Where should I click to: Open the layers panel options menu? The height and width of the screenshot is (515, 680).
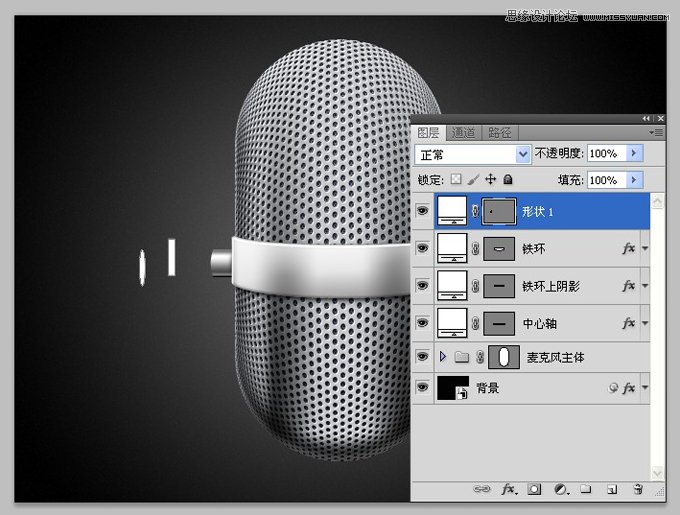[657, 132]
